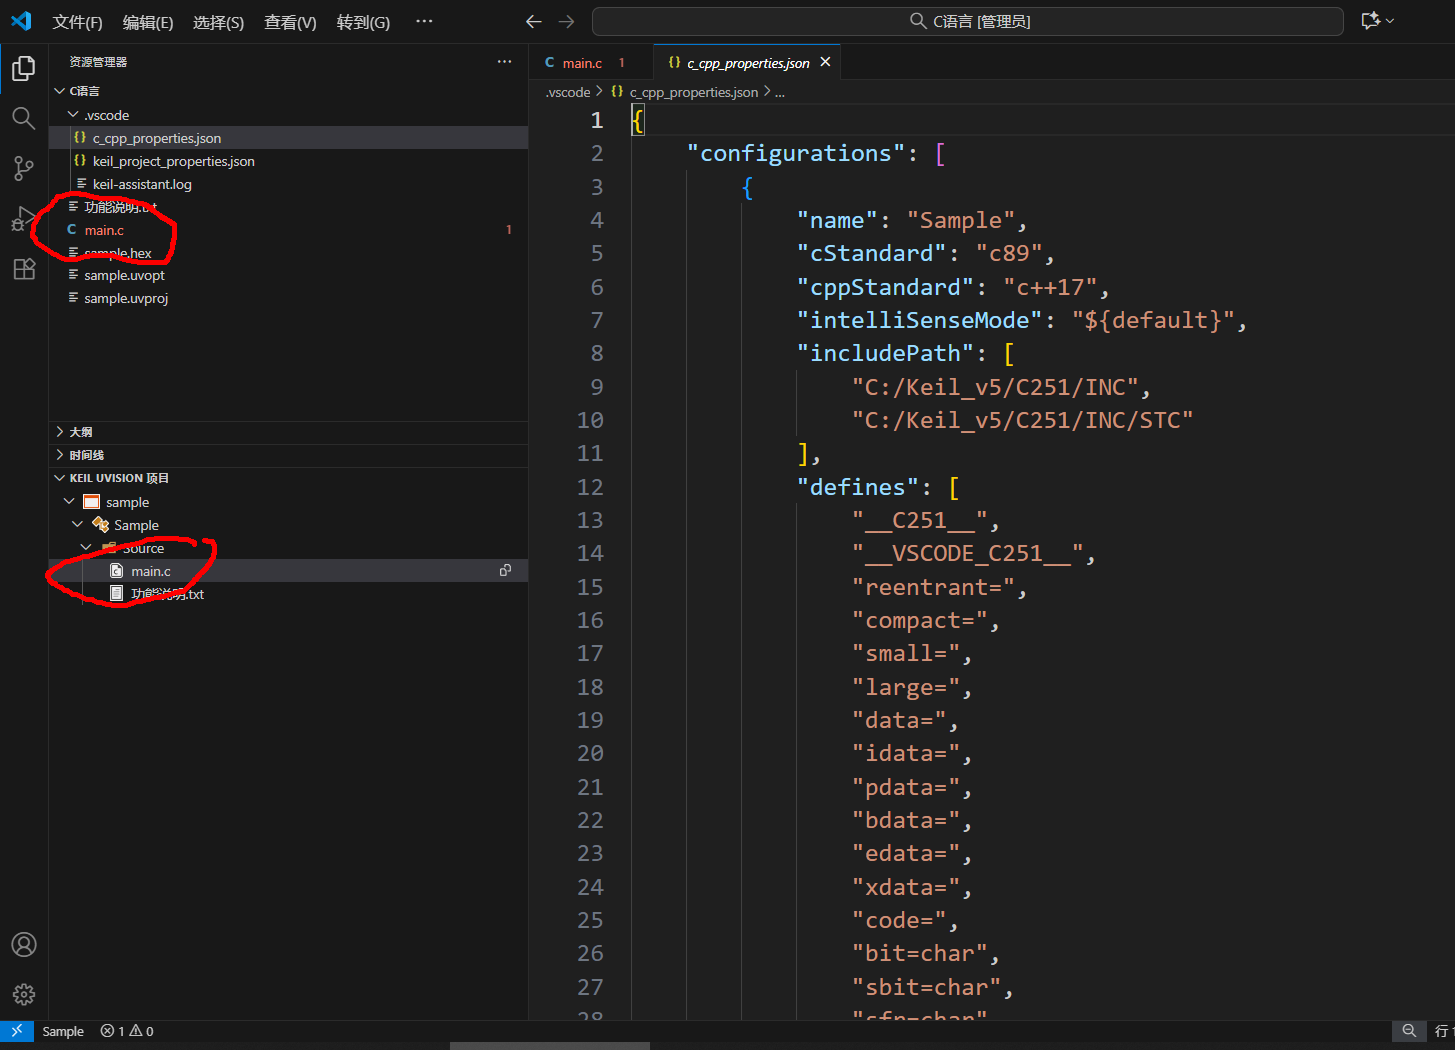Click the breadcrumb ellipsis segment
The image size is (1455, 1050).
[780, 92]
